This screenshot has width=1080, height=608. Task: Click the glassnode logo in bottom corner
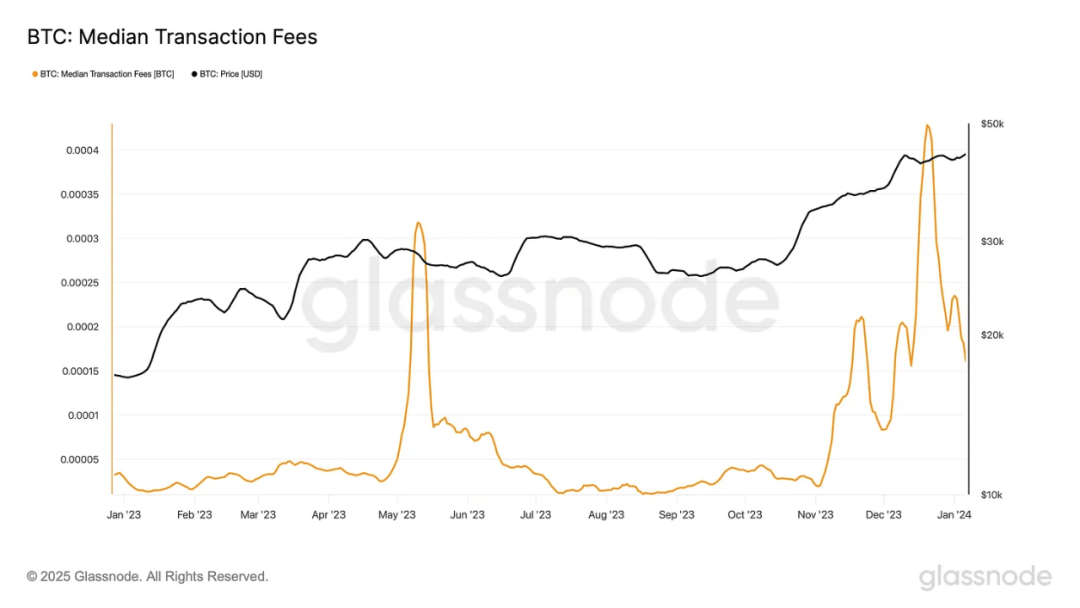(x=985, y=577)
